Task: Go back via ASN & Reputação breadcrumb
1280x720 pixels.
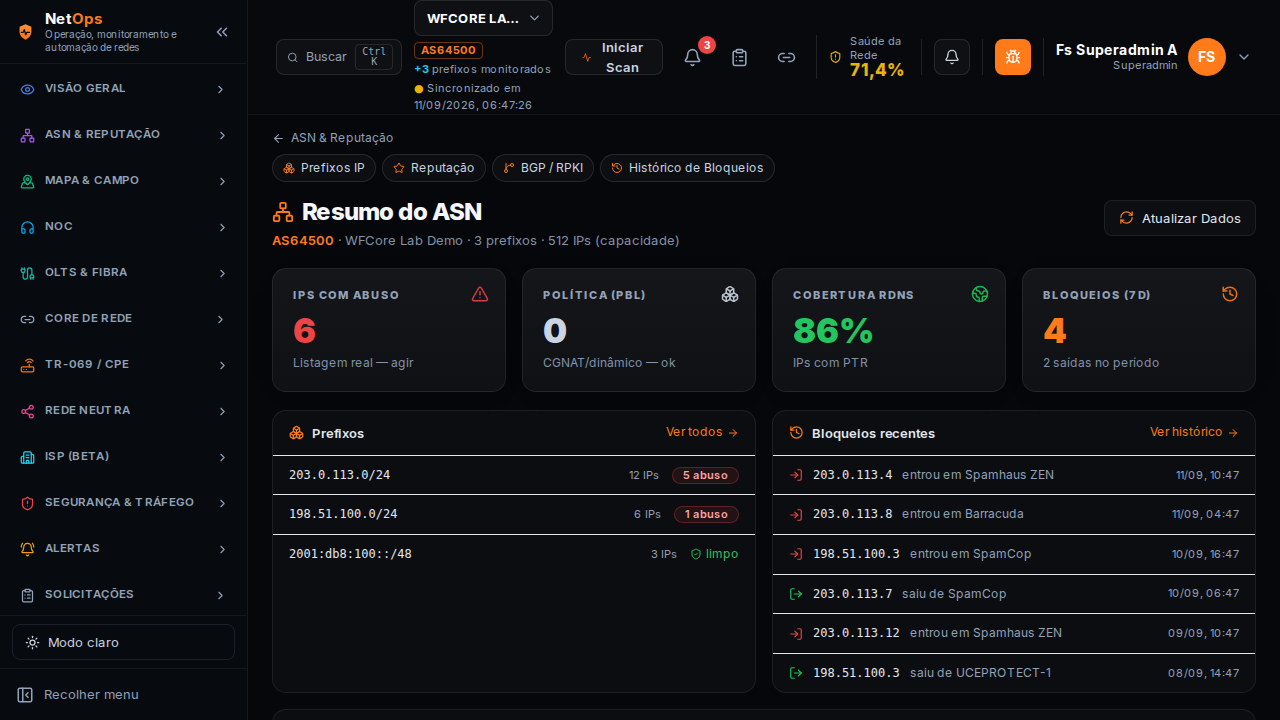Action: pyautogui.click(x=333, y=138)
